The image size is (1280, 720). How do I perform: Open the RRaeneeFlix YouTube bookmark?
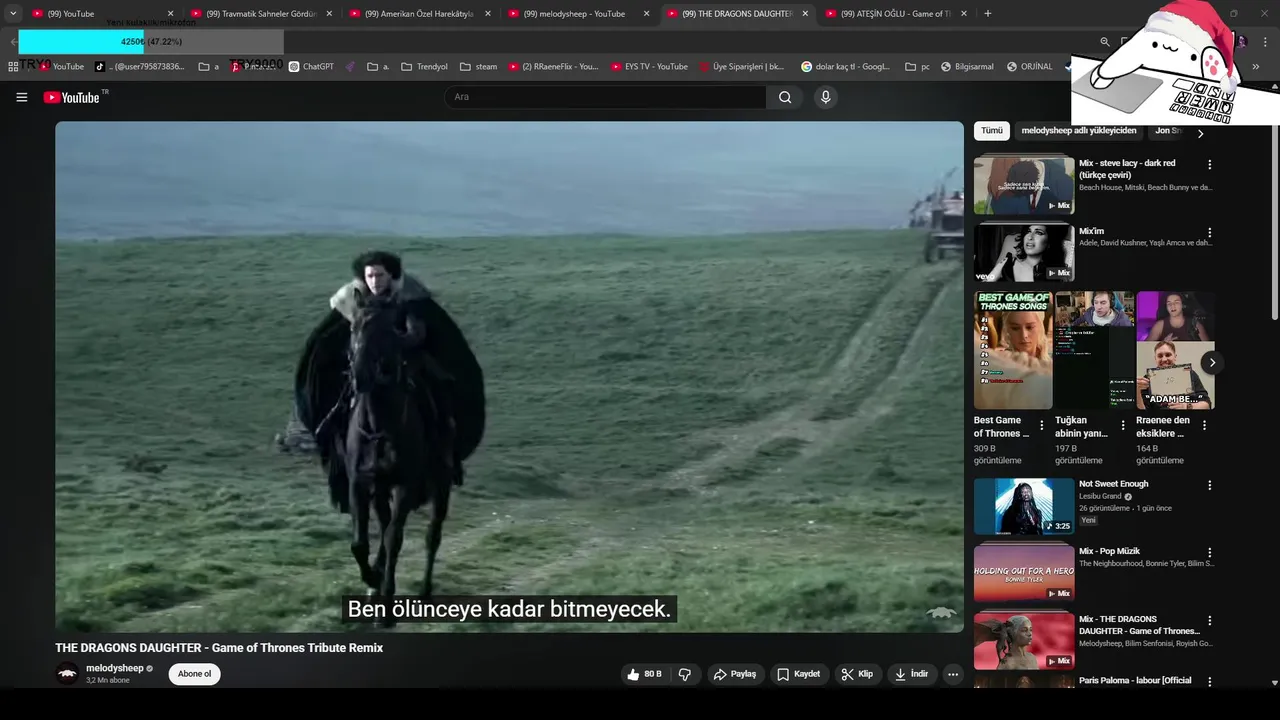coord(553,67)
